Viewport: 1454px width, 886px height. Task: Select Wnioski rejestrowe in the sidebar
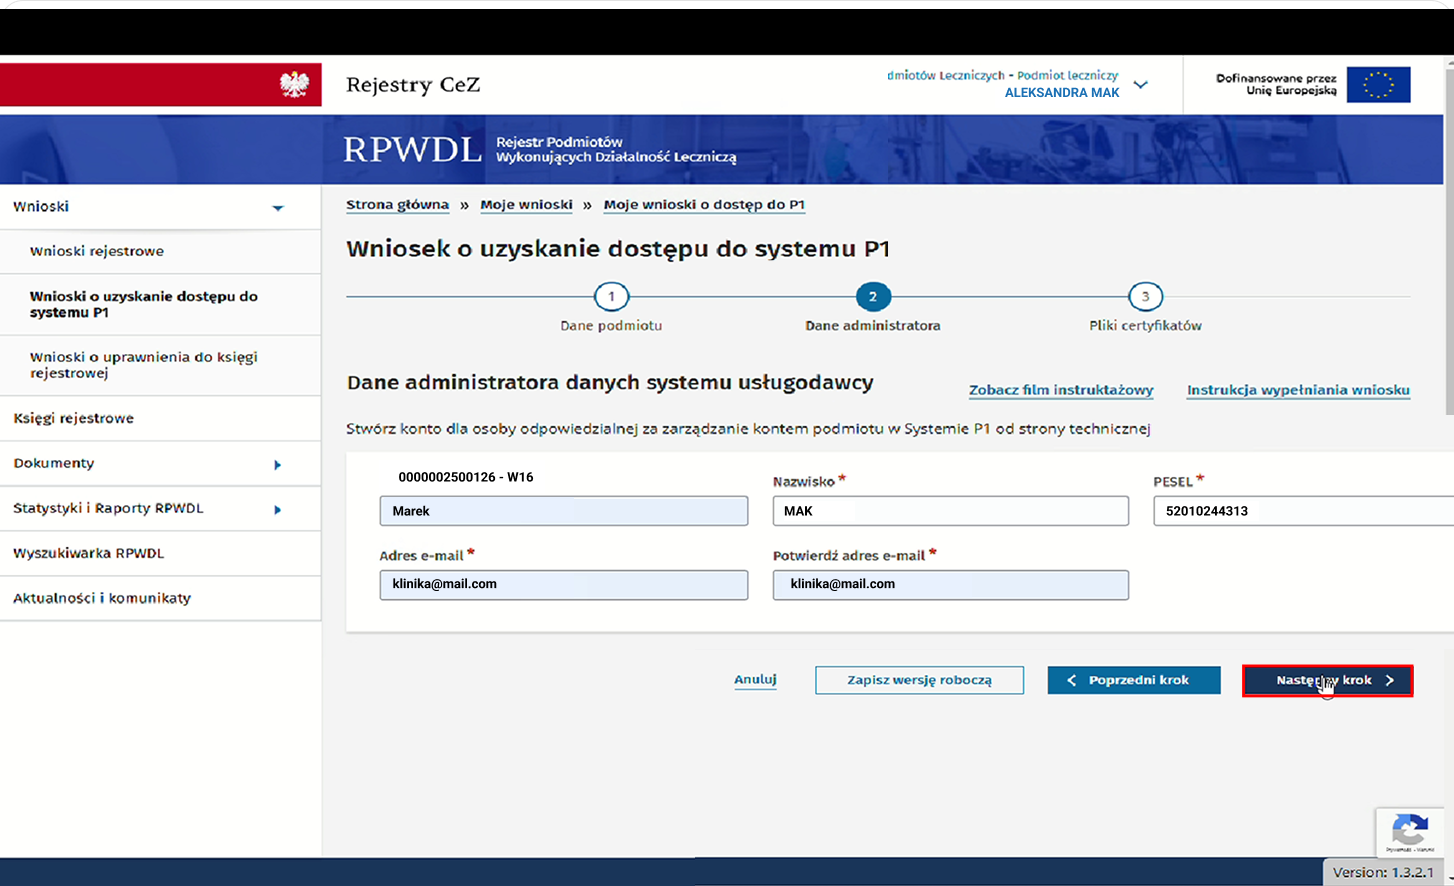click(x=95, y=251)
